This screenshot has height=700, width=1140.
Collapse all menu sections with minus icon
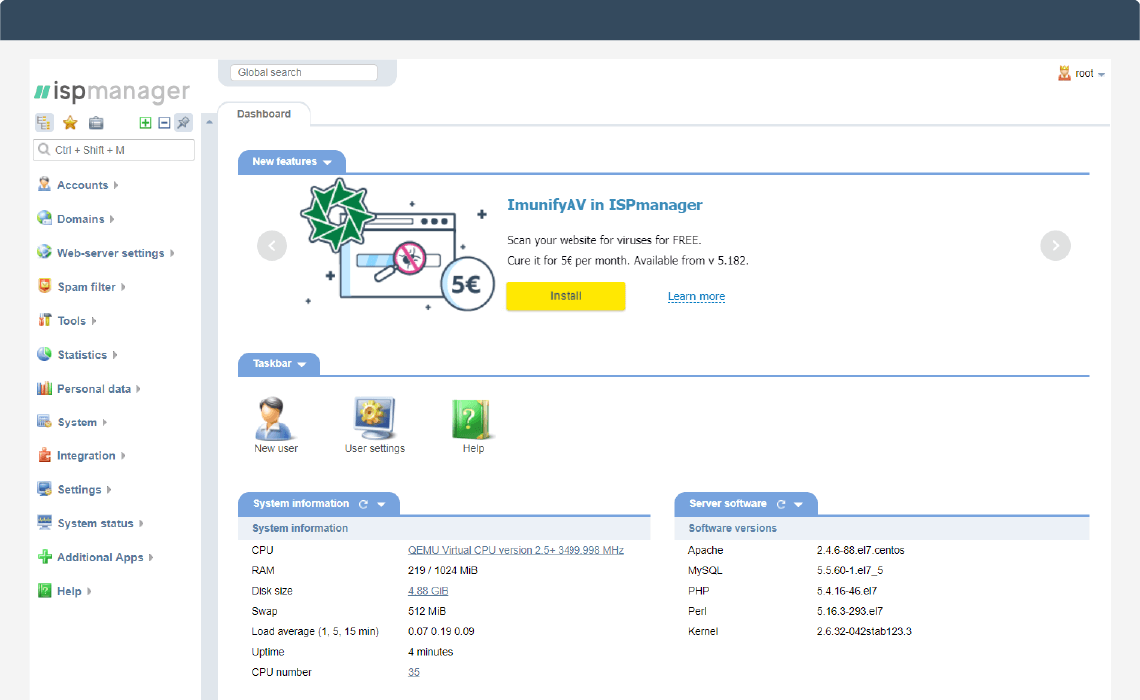coord(165,123)
